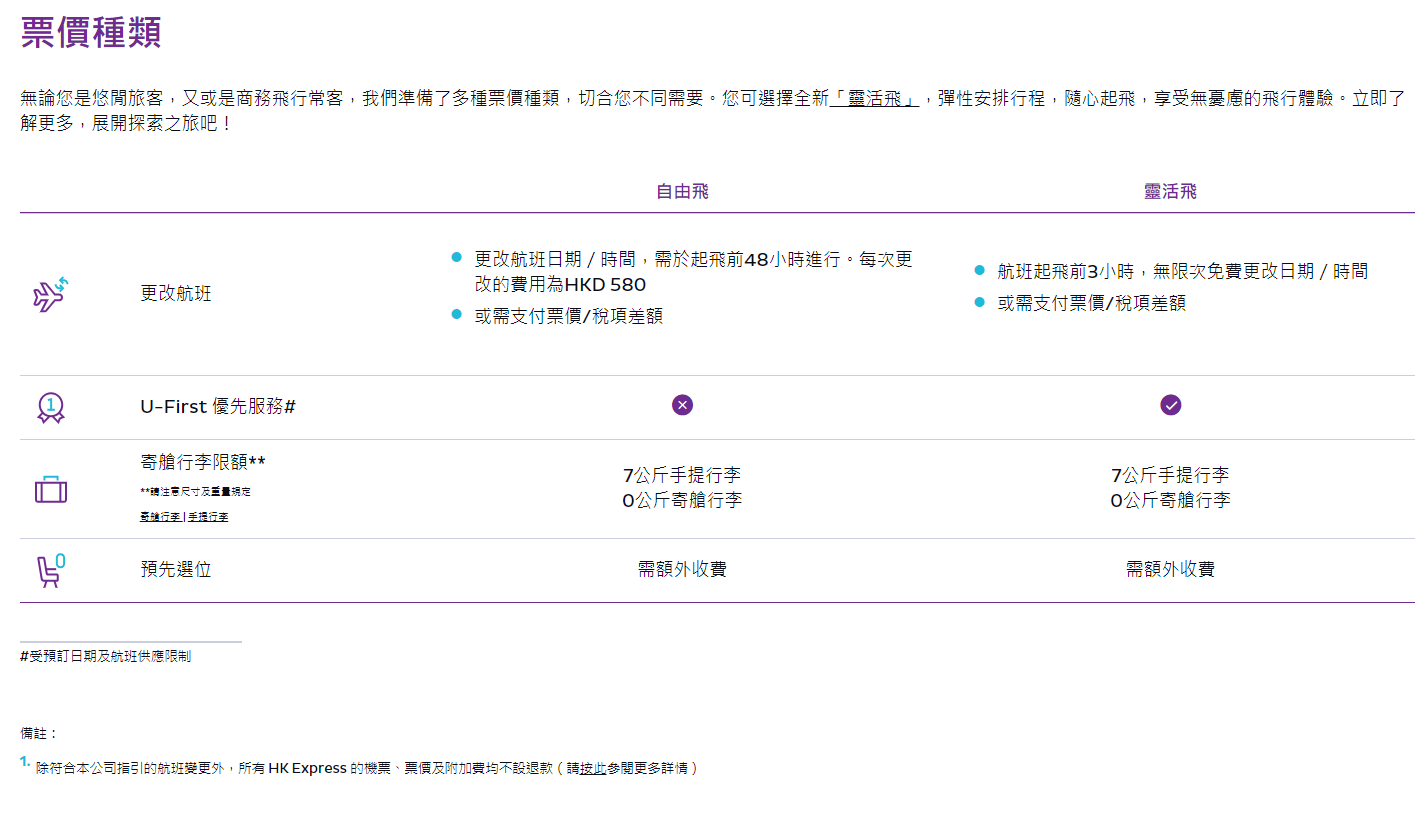Open the 寄艙行李 link below baggage allowance
1425x815 pixels.
pyautogui.click(x=160, y=517)
